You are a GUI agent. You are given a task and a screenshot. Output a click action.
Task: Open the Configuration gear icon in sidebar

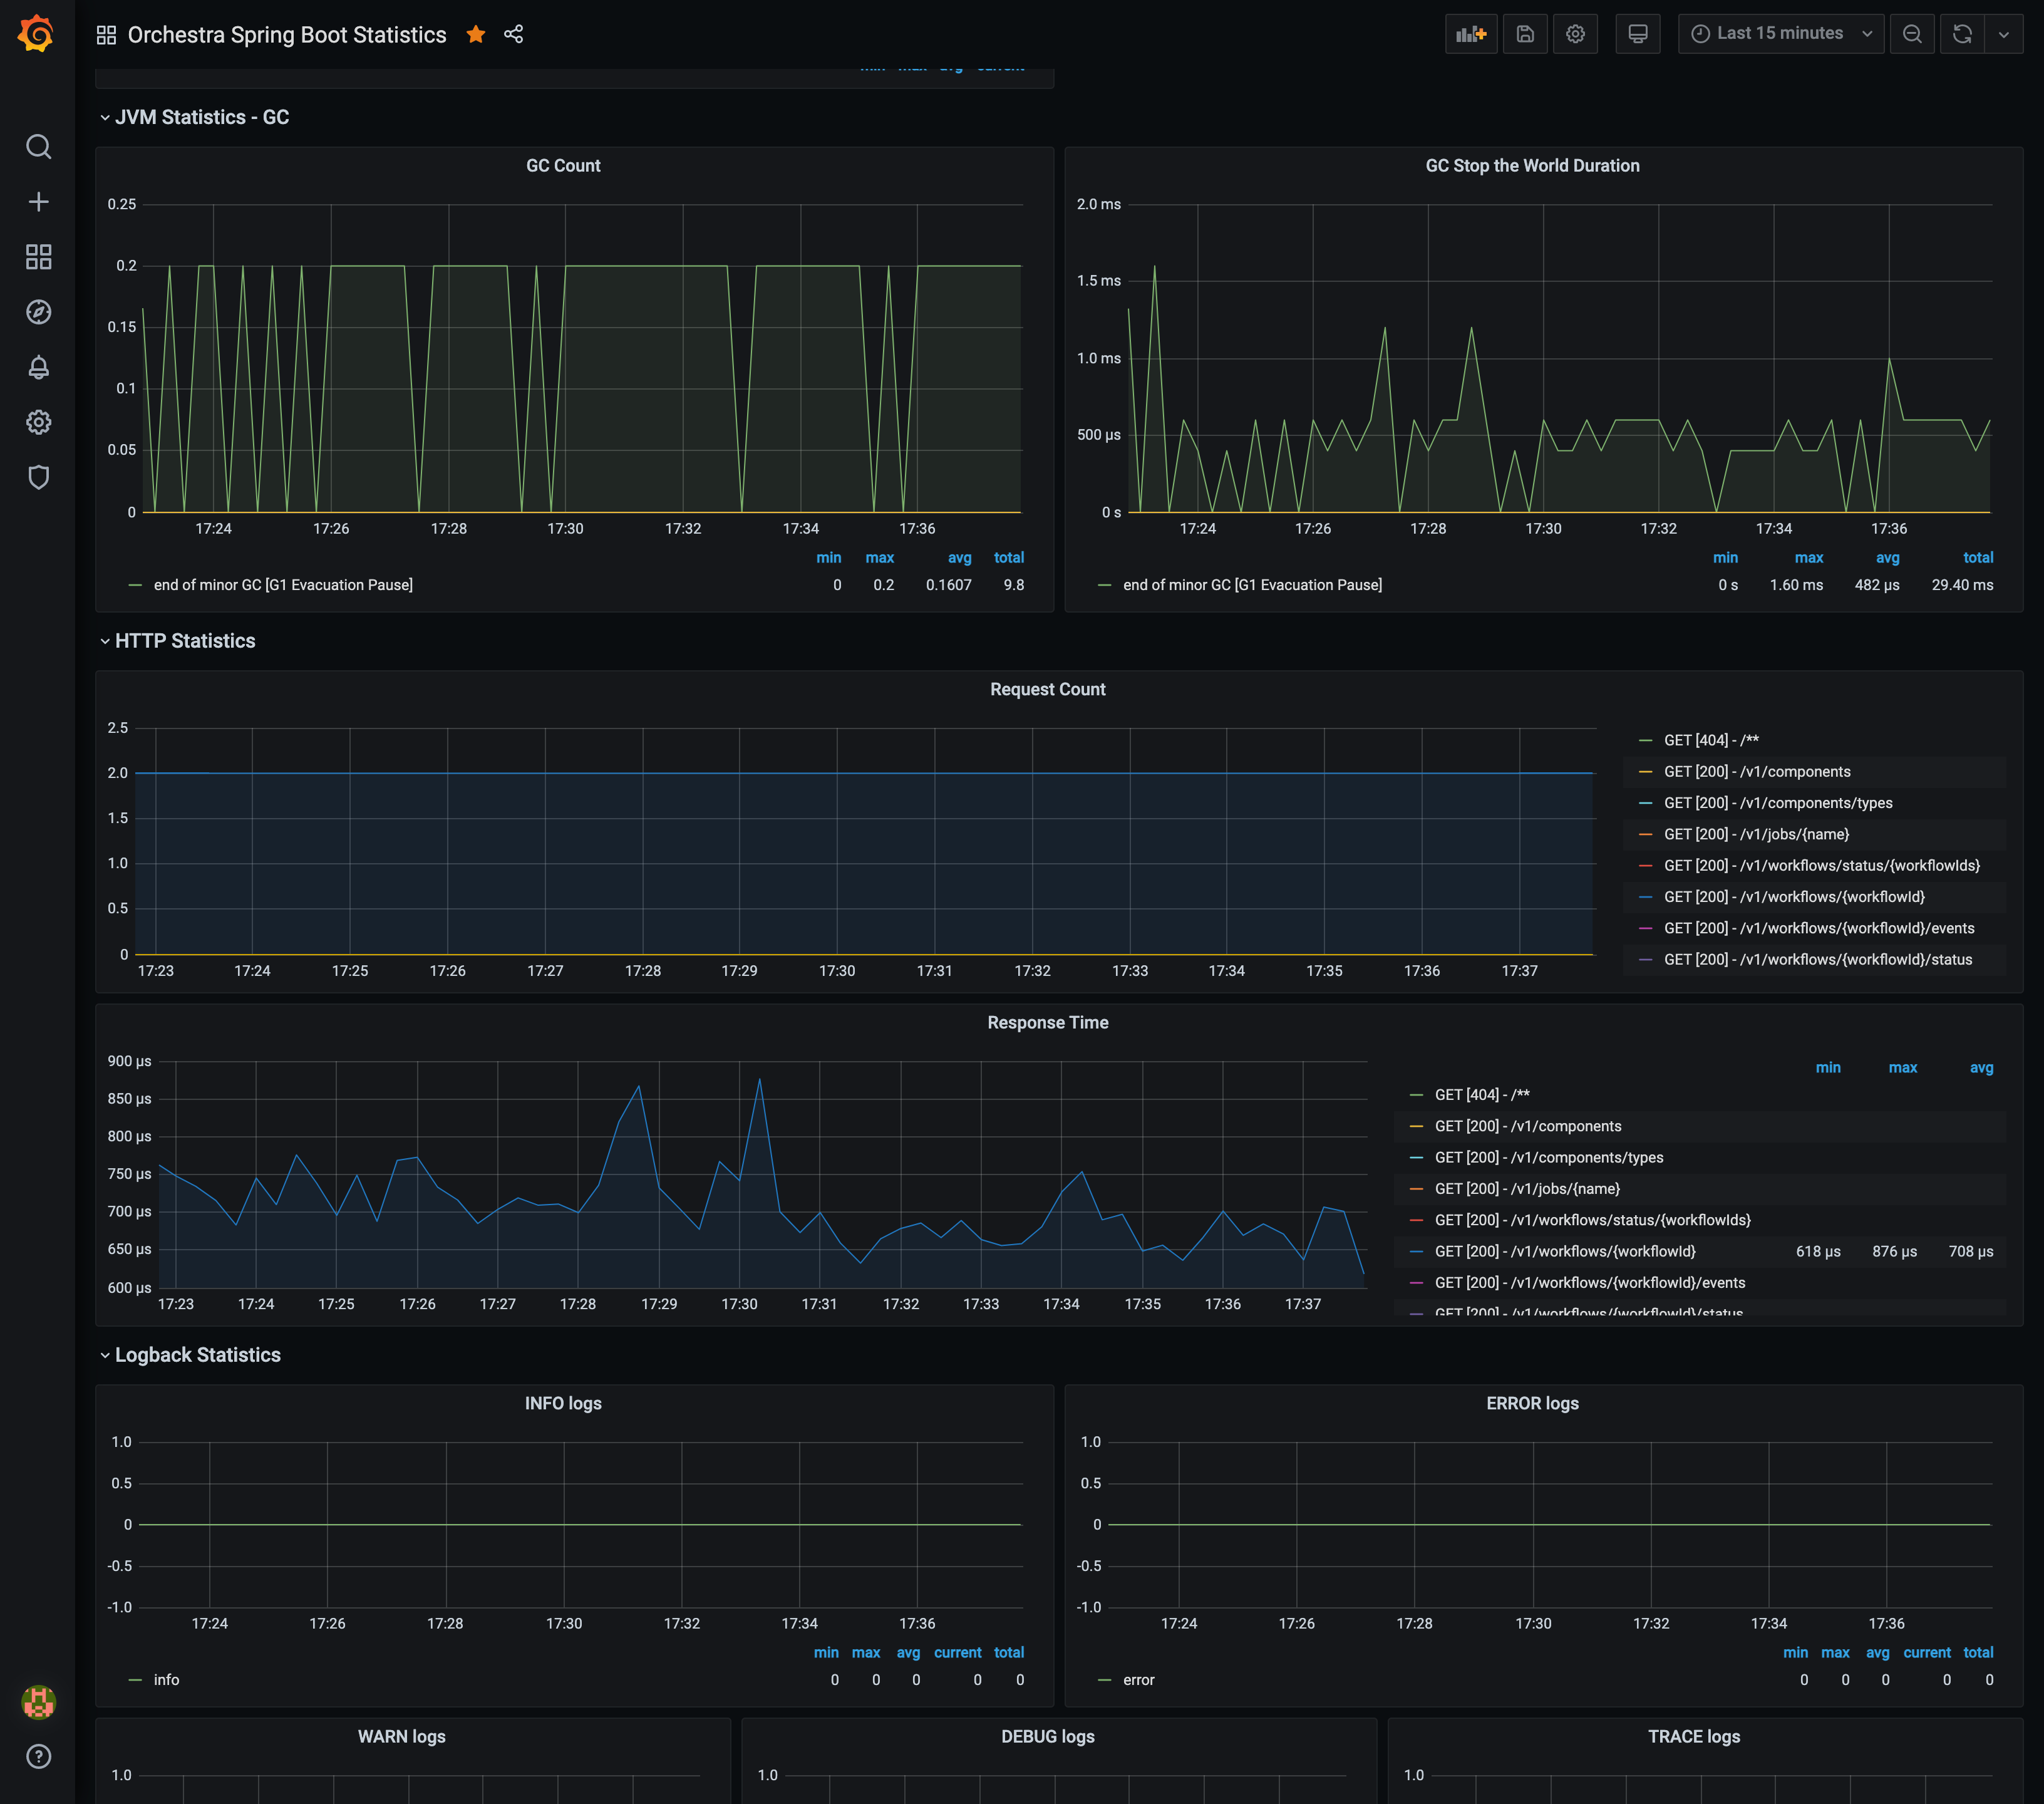click(38, 422)
